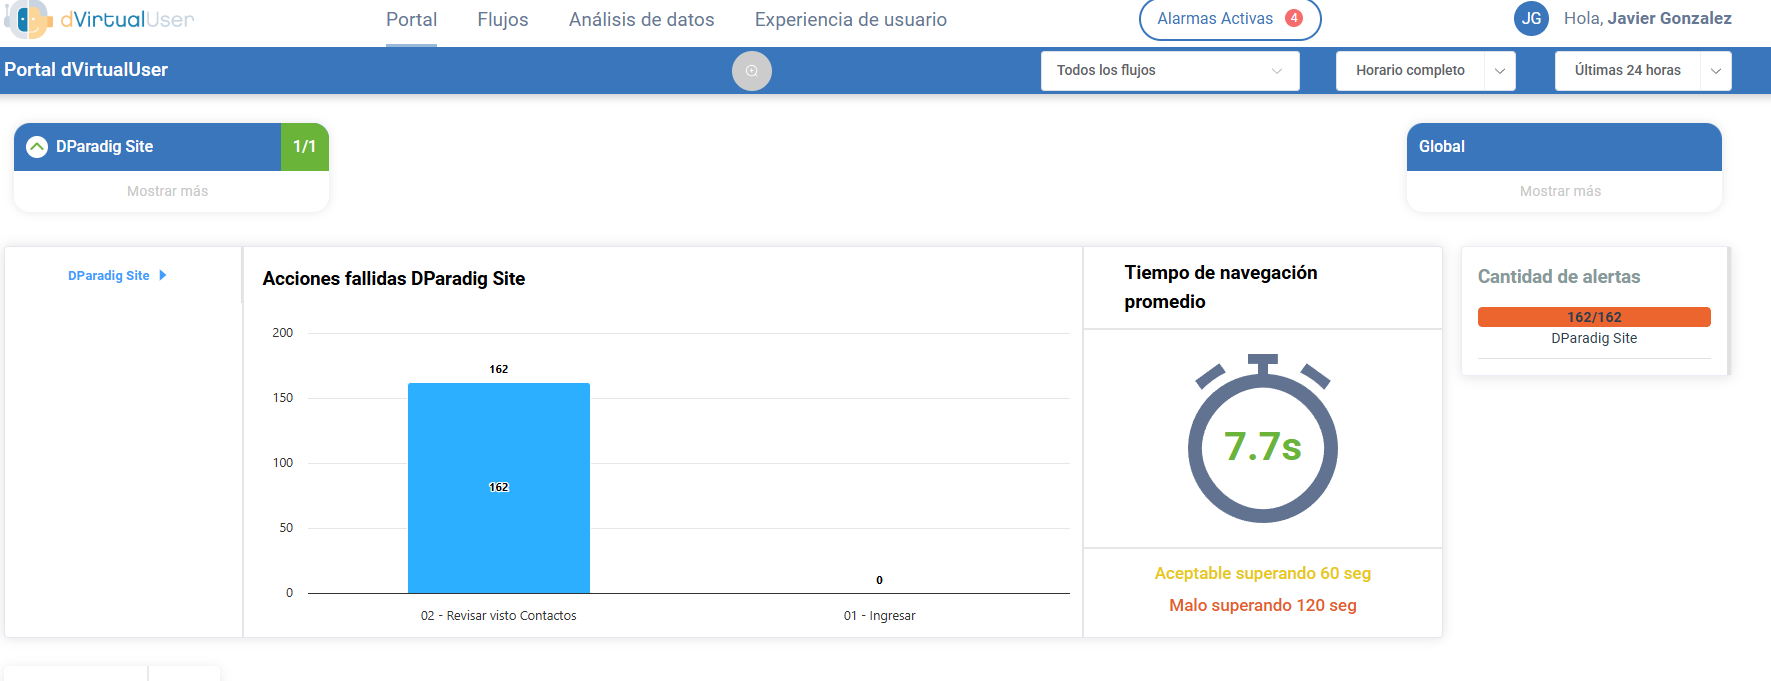Click the 02 - Revisar visto Contactos label

(499, 616)
